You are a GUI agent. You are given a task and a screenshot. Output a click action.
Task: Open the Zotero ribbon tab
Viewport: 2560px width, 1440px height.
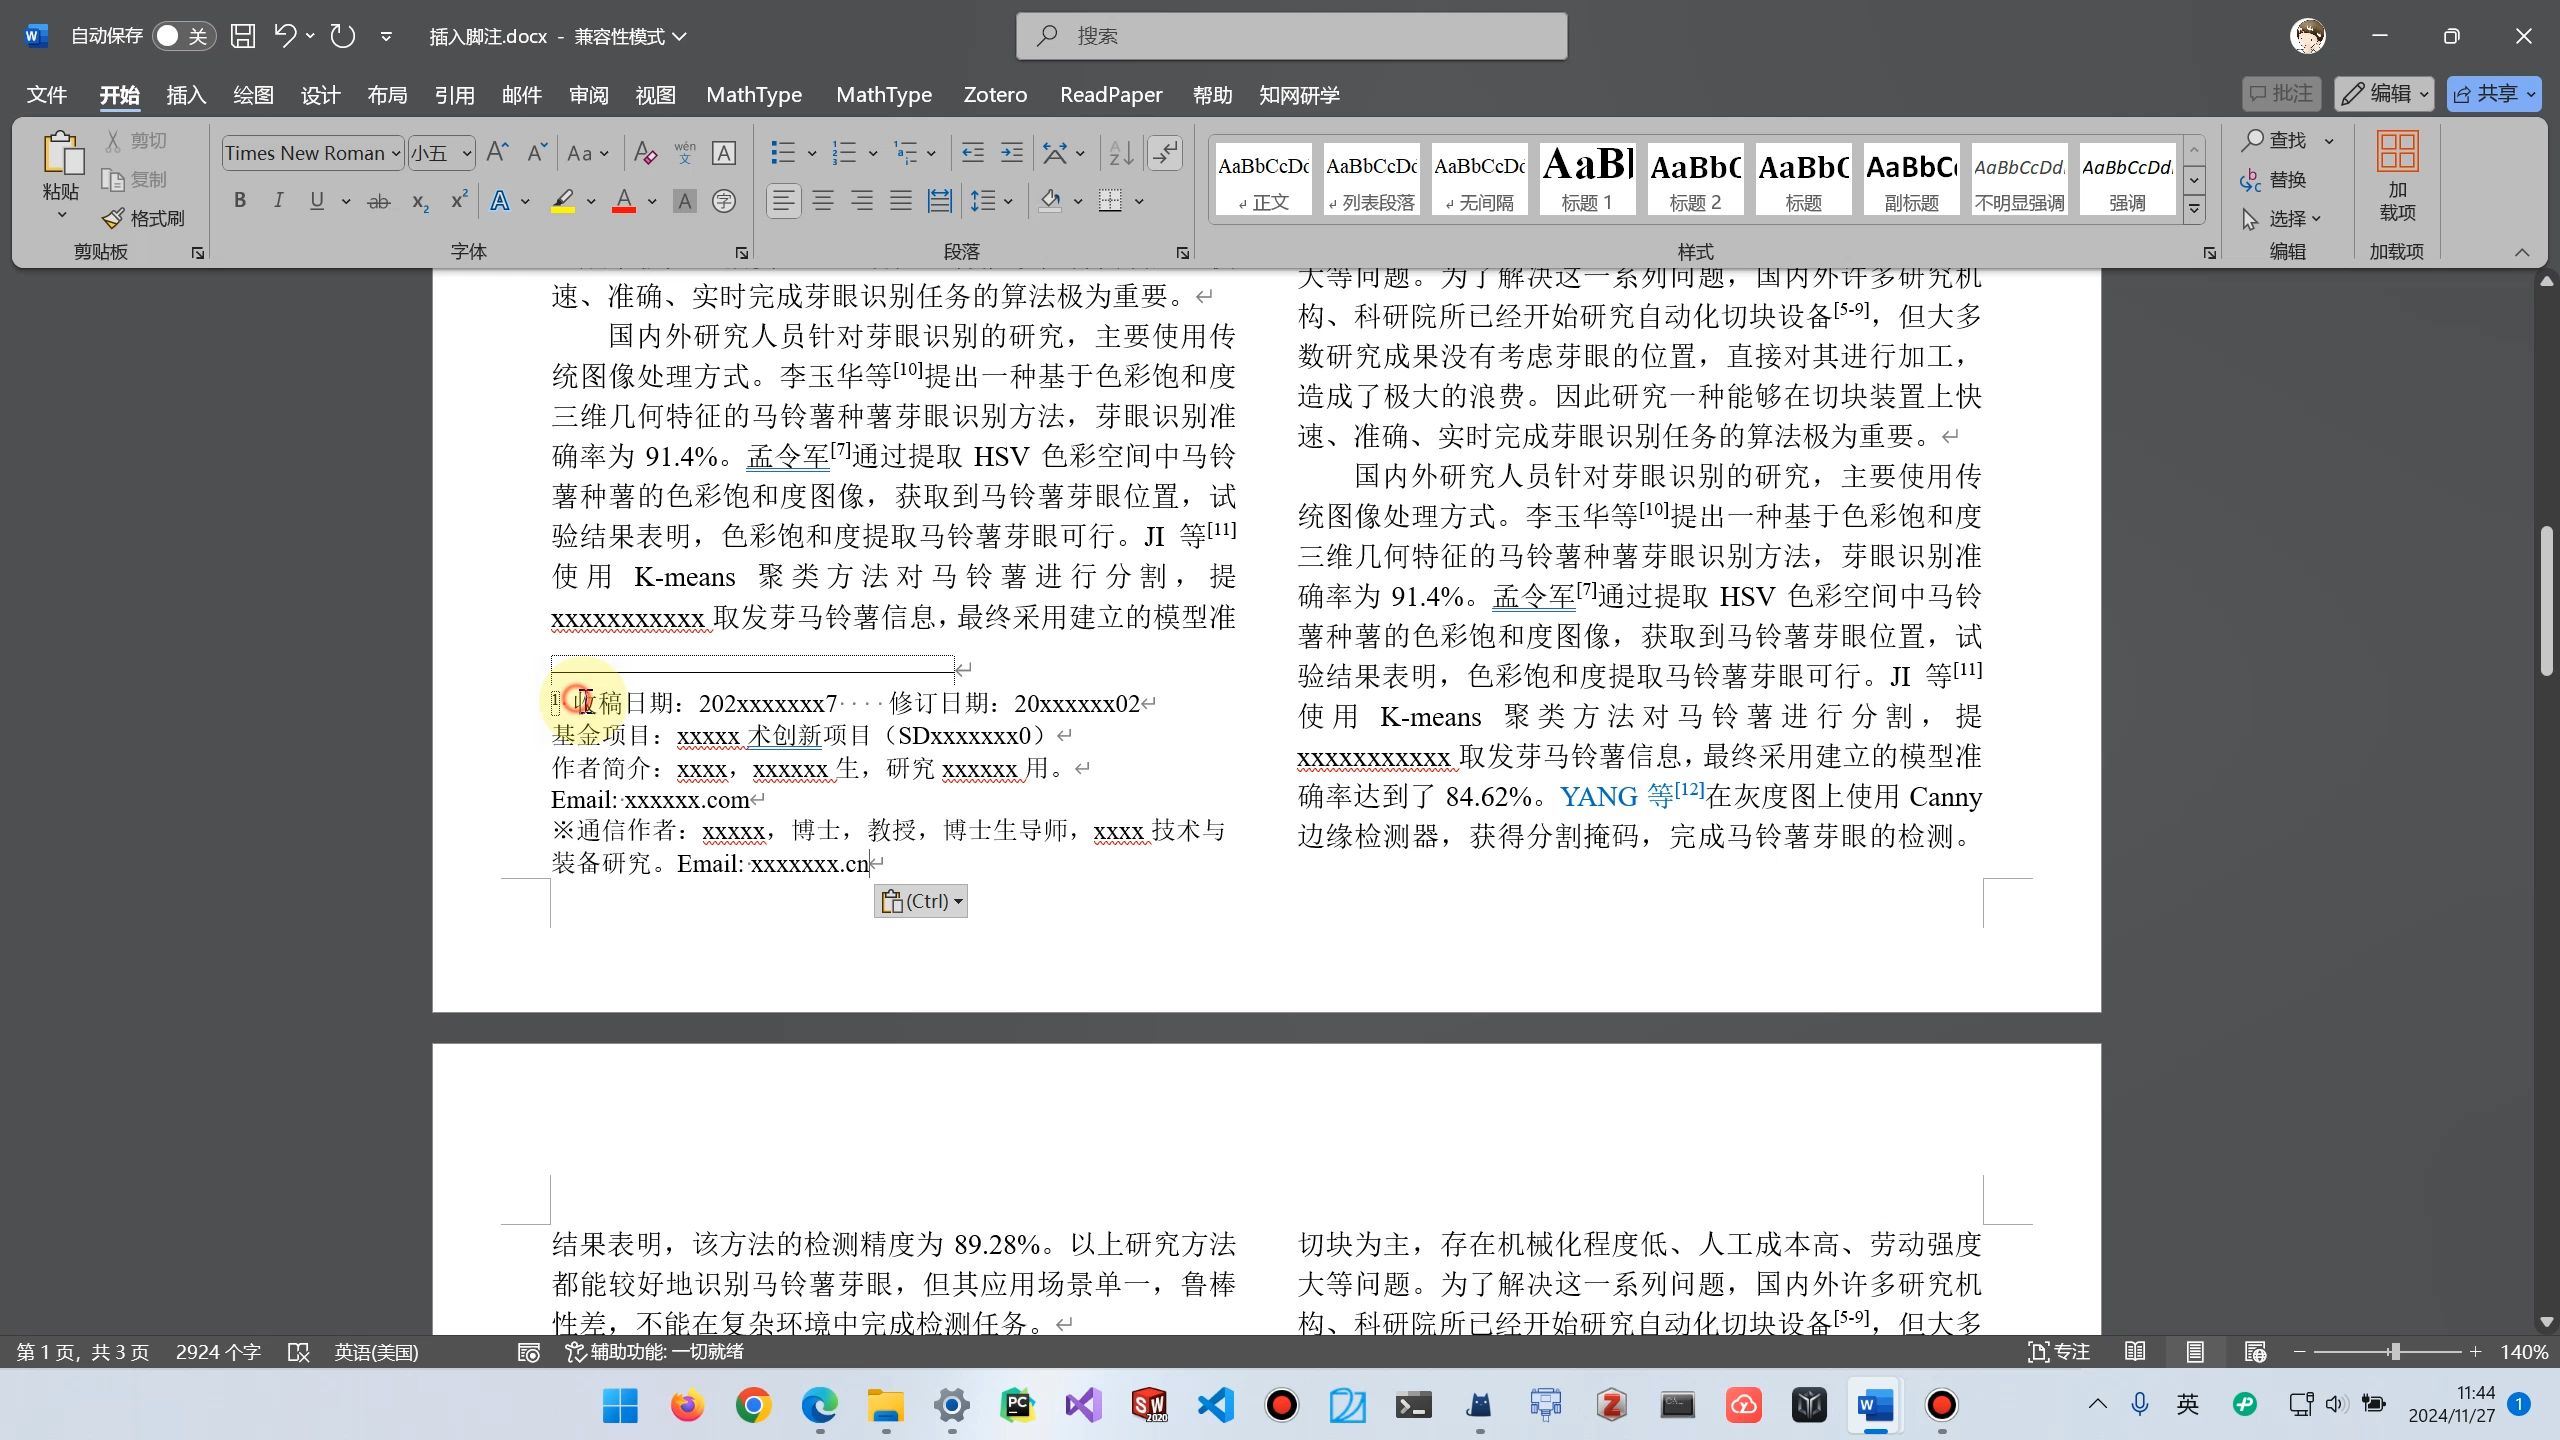point(995,94)
